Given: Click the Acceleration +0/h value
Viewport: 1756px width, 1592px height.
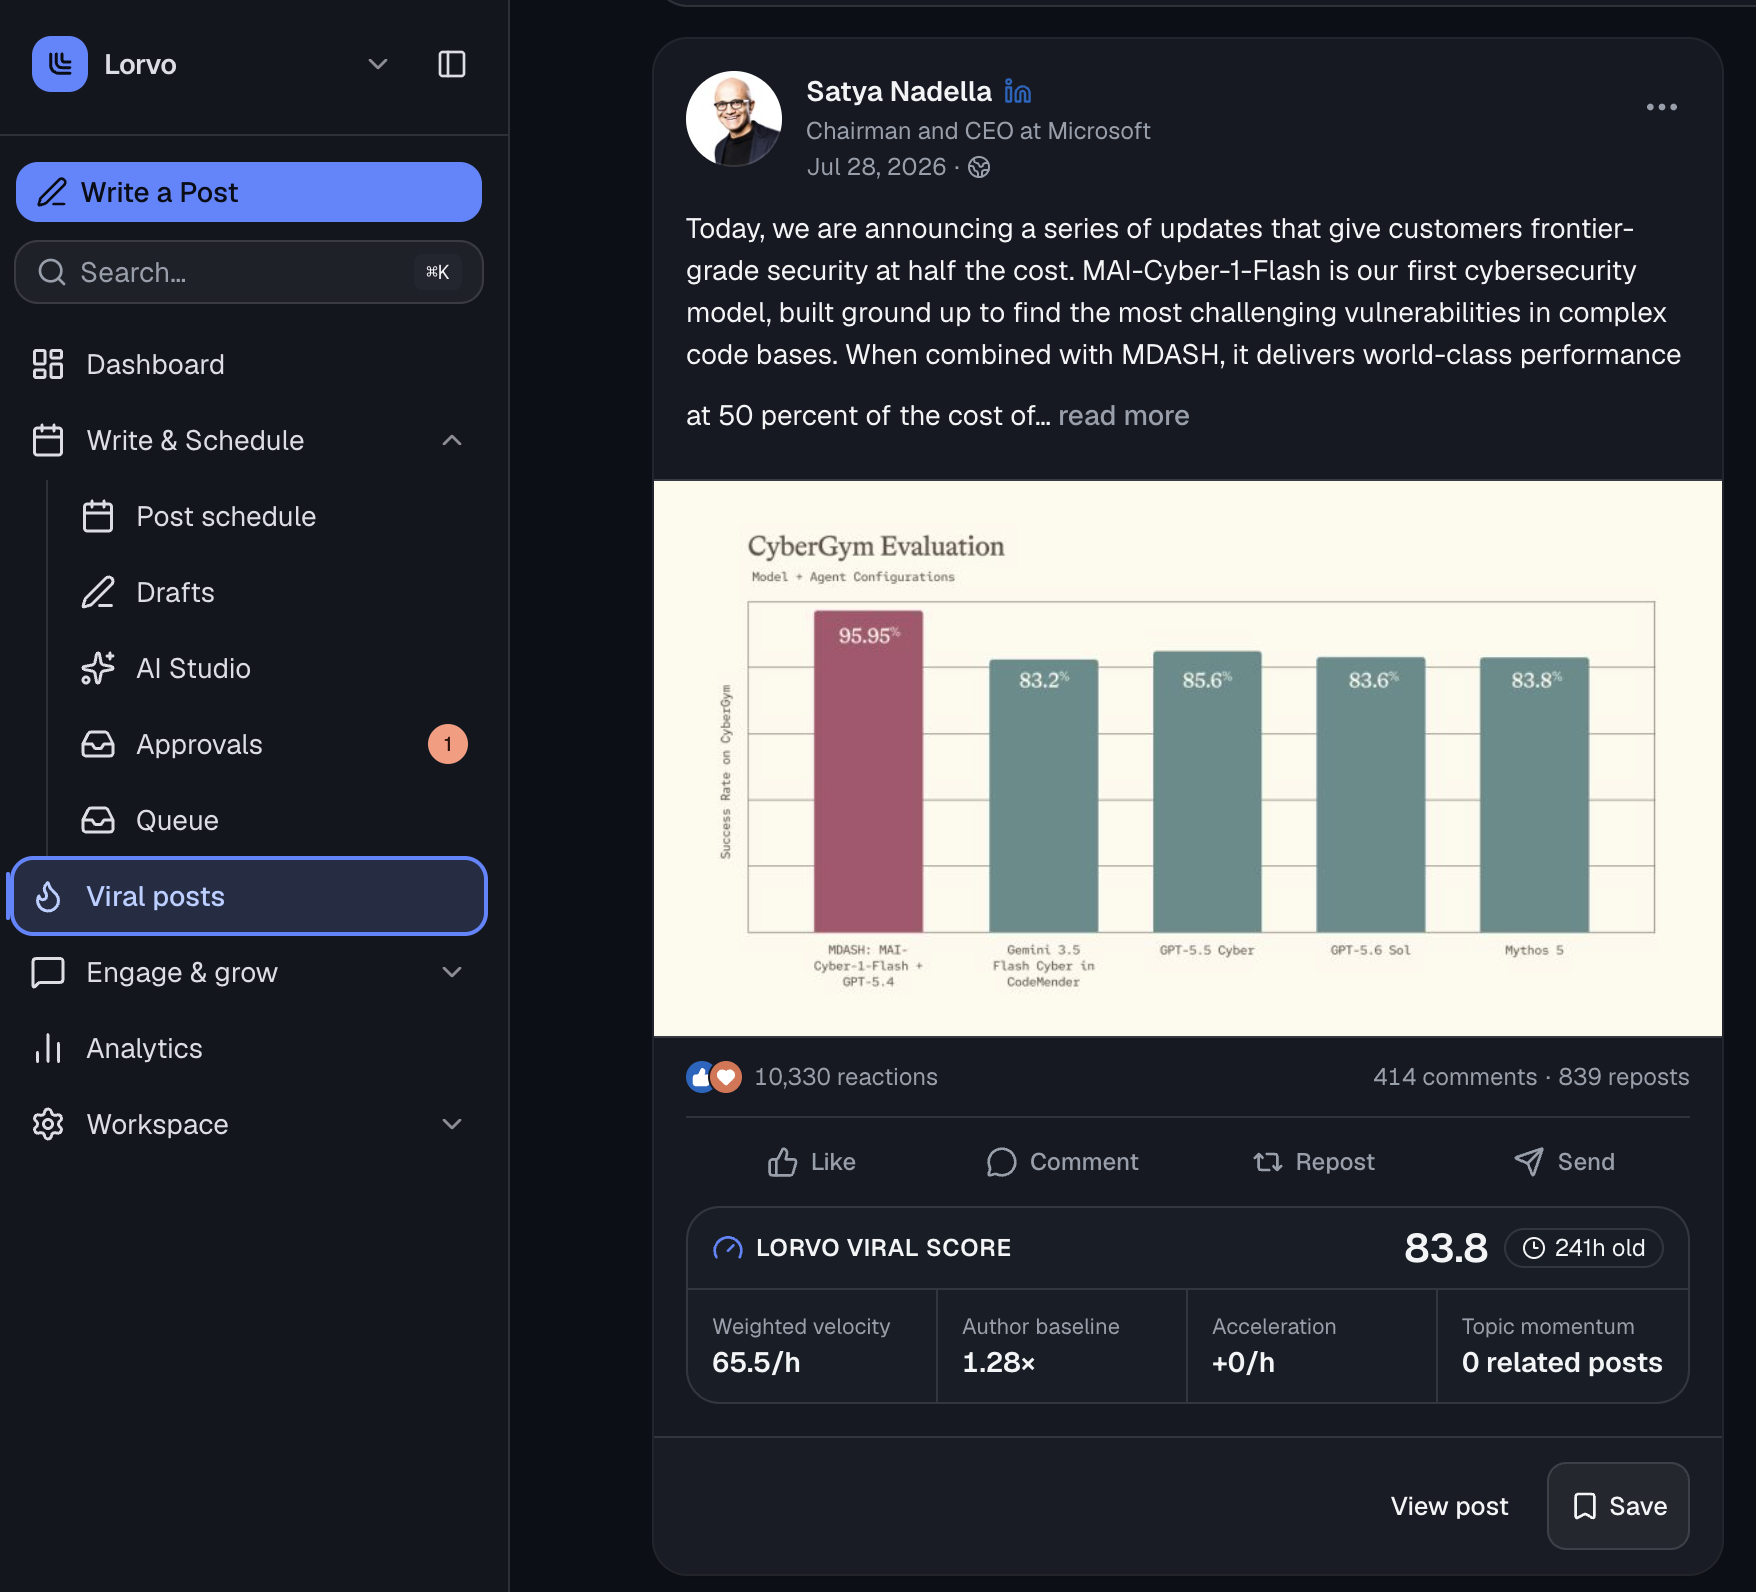Looking at the screenshot, I should click(1243, 1362).
